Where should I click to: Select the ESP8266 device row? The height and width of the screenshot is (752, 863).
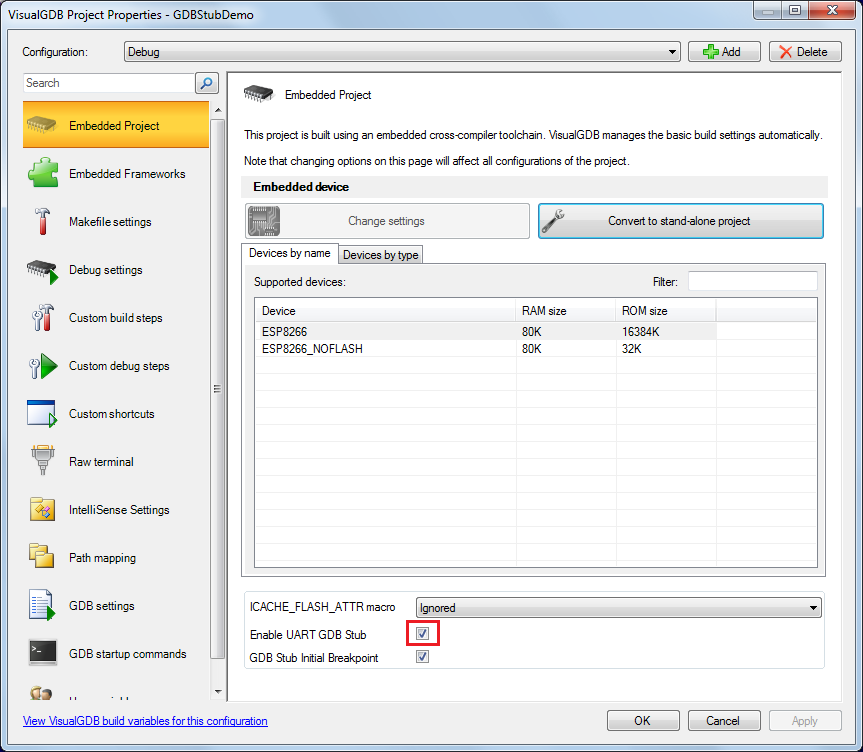485,331
